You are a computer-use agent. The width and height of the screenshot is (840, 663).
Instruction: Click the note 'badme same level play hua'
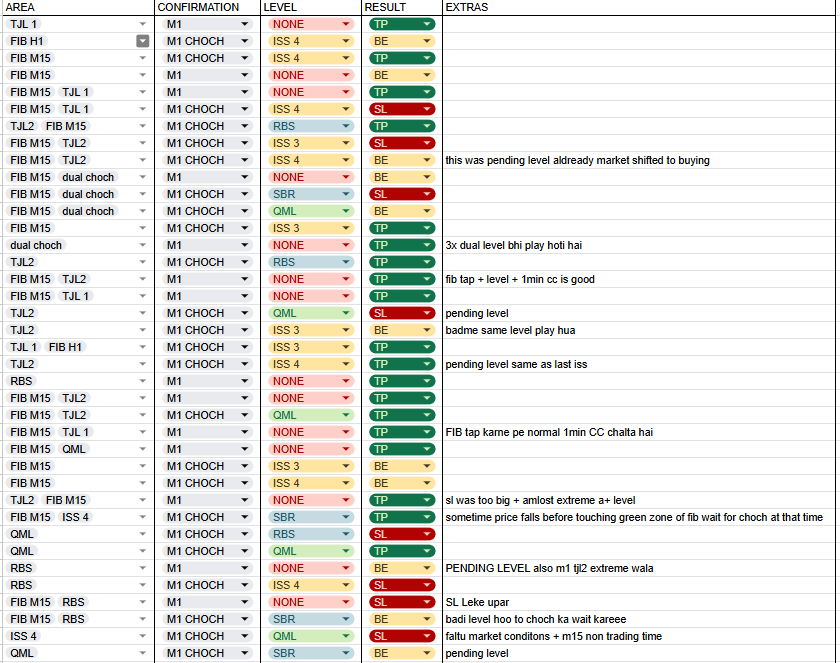510,330
